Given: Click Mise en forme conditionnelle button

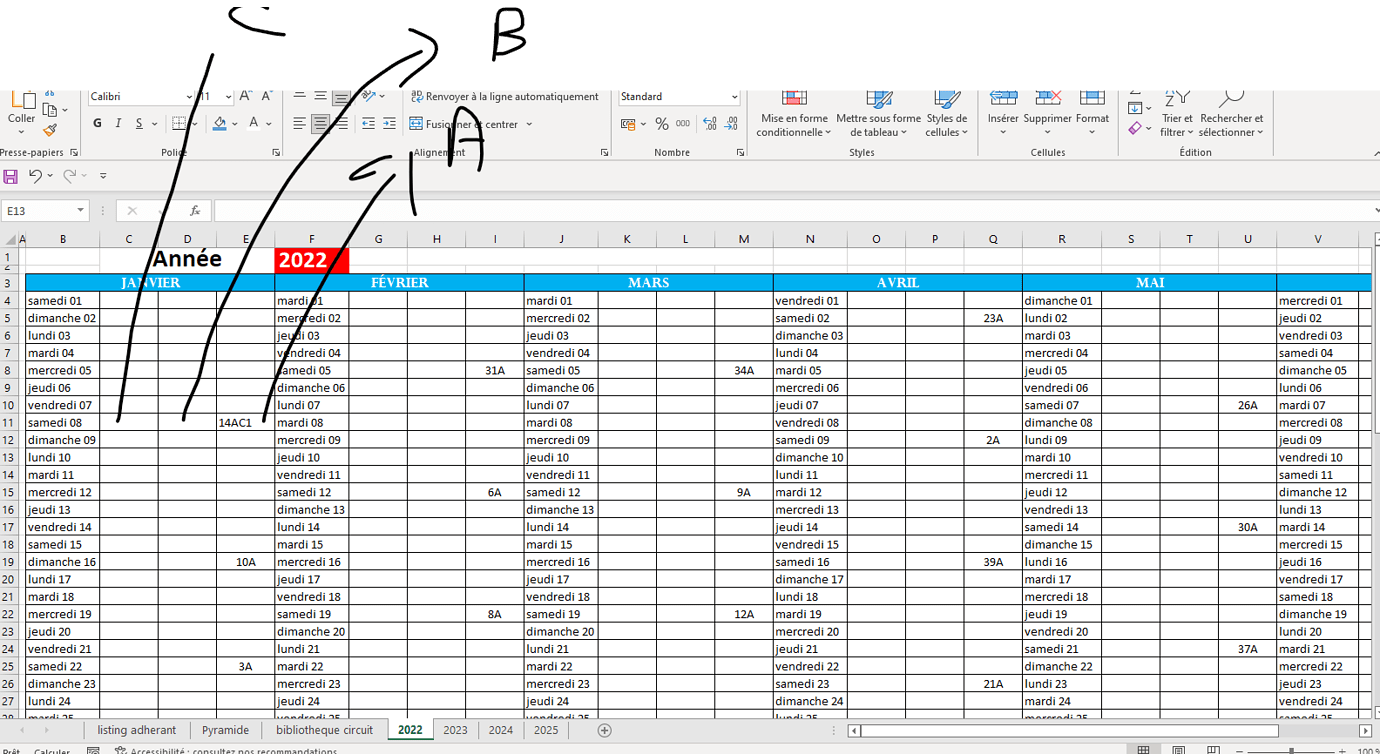Looking at the screenshot, I should point(794,117).
